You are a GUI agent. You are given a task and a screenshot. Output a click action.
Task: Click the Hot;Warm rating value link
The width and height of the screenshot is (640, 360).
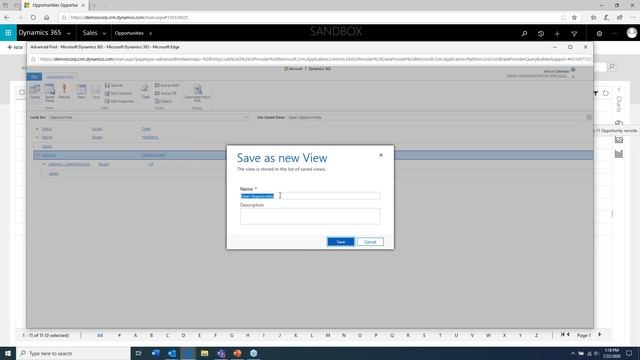pos(150,138)
